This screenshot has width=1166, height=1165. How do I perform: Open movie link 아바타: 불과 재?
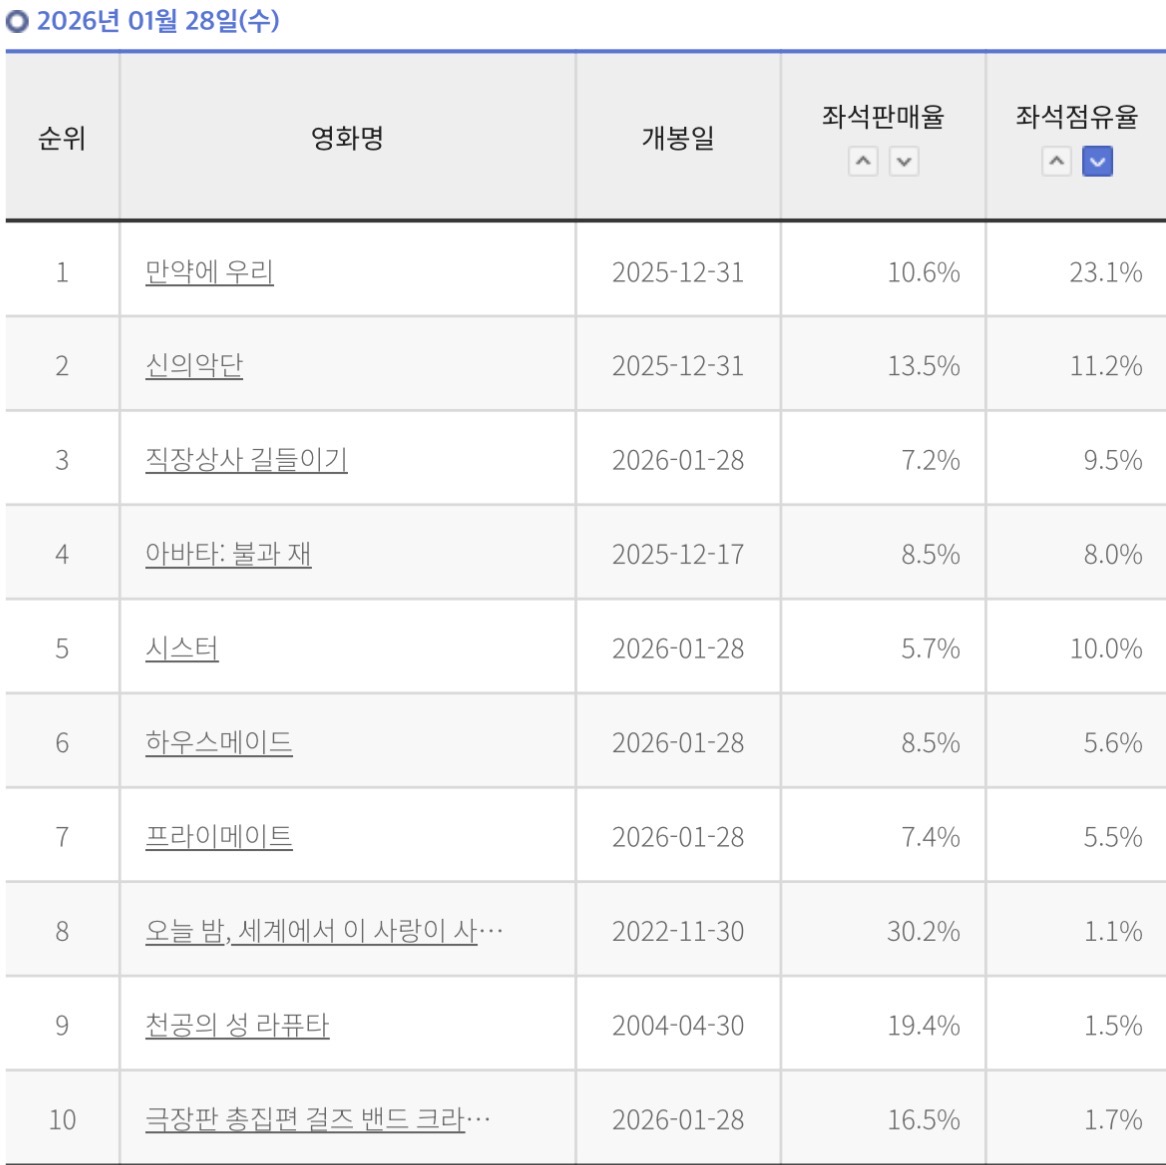pos(228,554)
